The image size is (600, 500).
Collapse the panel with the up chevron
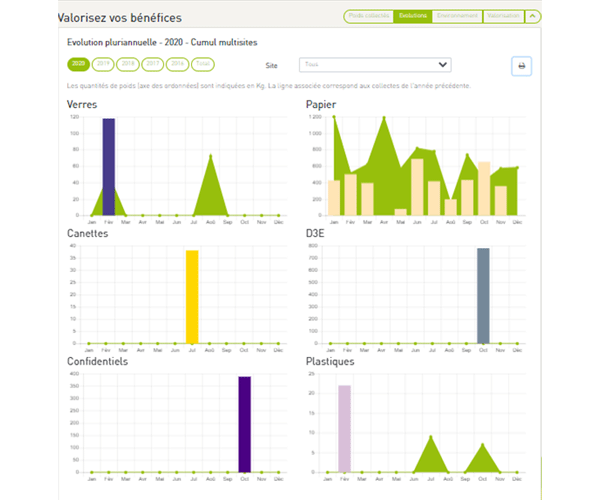coord(532,16)
